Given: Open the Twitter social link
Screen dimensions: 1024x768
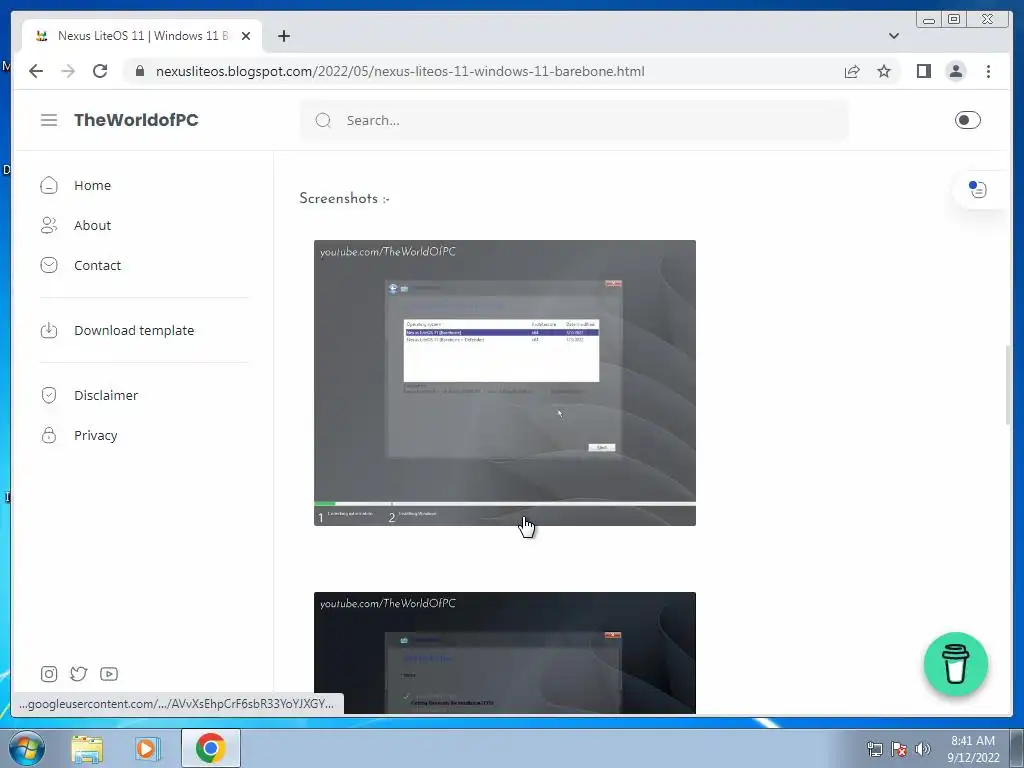Looking at the screenshot, I should (x=78, y=674).
